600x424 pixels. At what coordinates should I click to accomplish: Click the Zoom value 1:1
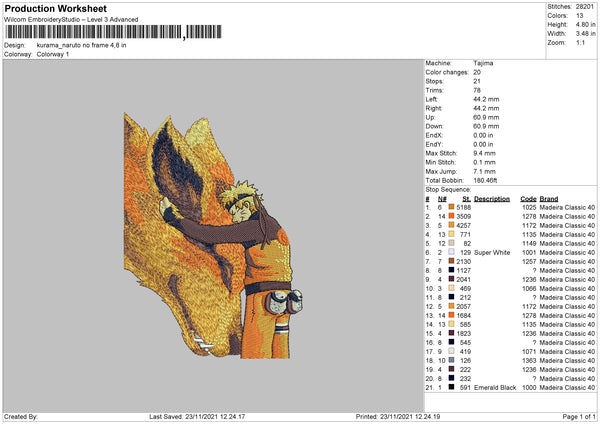(580, 42)
